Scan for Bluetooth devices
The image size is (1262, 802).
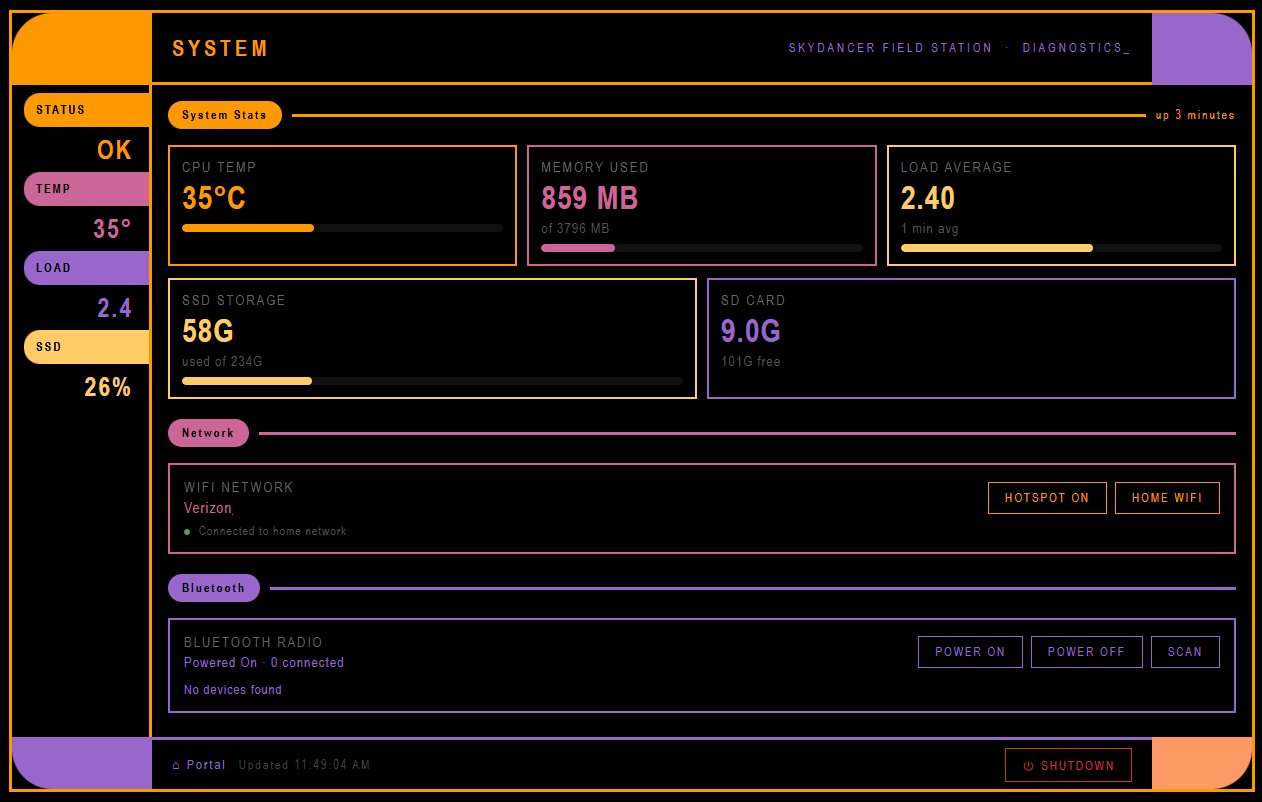pyautogui.click(x=1185, y=652)
